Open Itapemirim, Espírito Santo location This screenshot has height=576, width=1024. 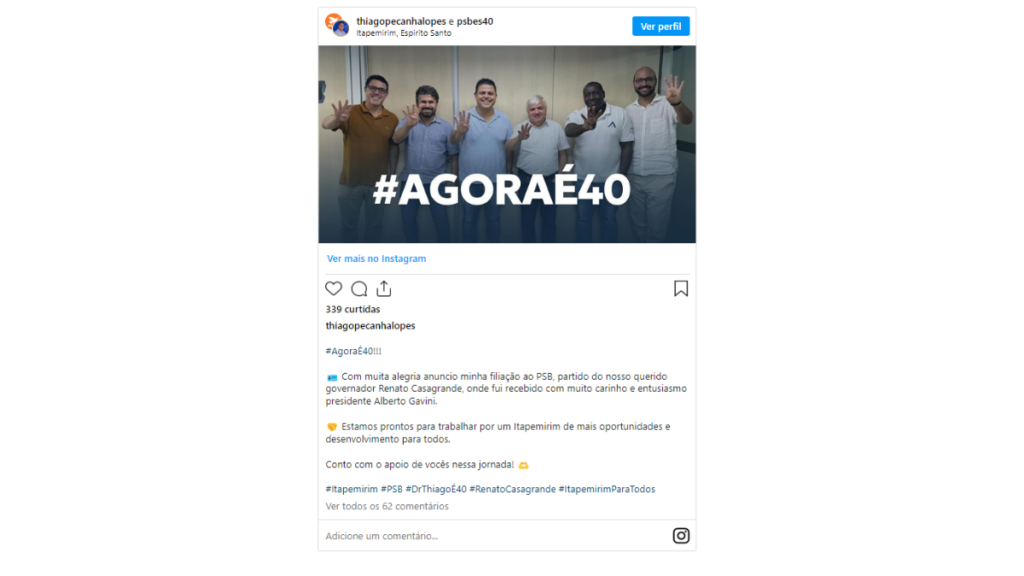[x=404, y=33]
